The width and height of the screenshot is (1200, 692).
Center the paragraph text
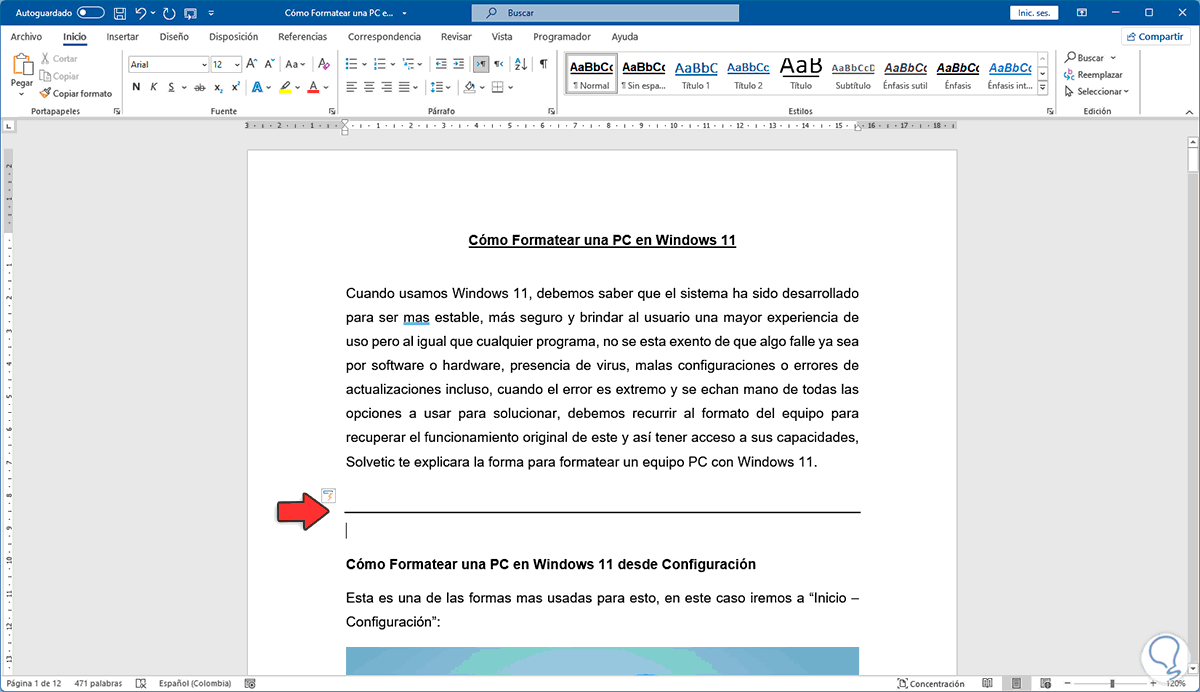pos(369,88)
